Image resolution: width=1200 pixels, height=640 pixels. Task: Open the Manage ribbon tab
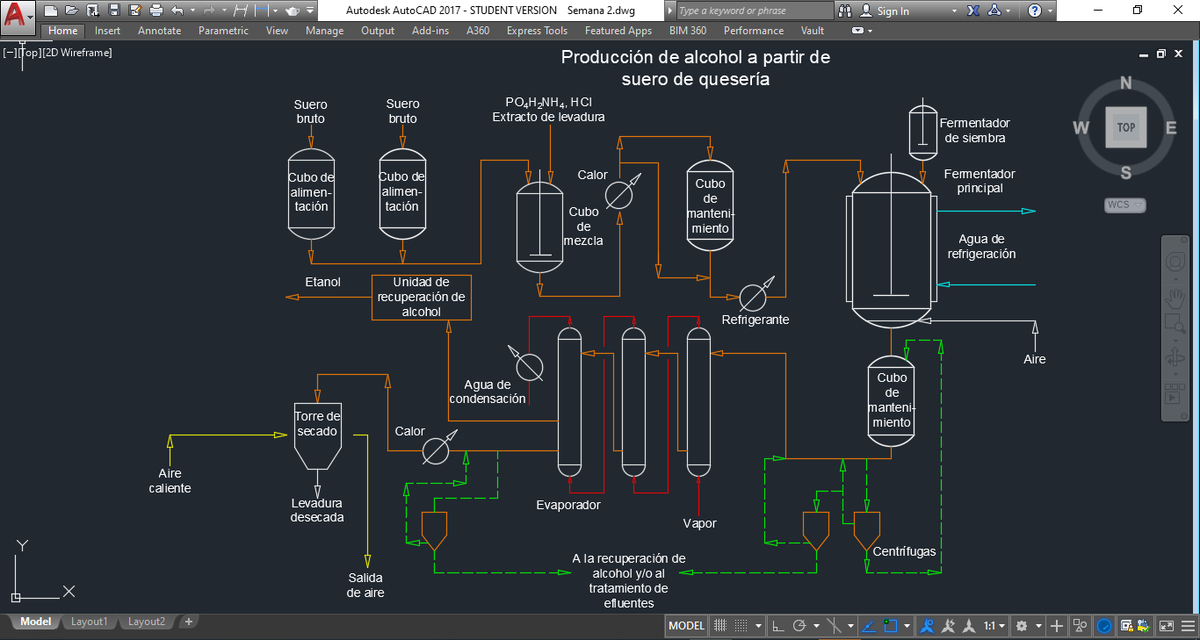[324, 31]
